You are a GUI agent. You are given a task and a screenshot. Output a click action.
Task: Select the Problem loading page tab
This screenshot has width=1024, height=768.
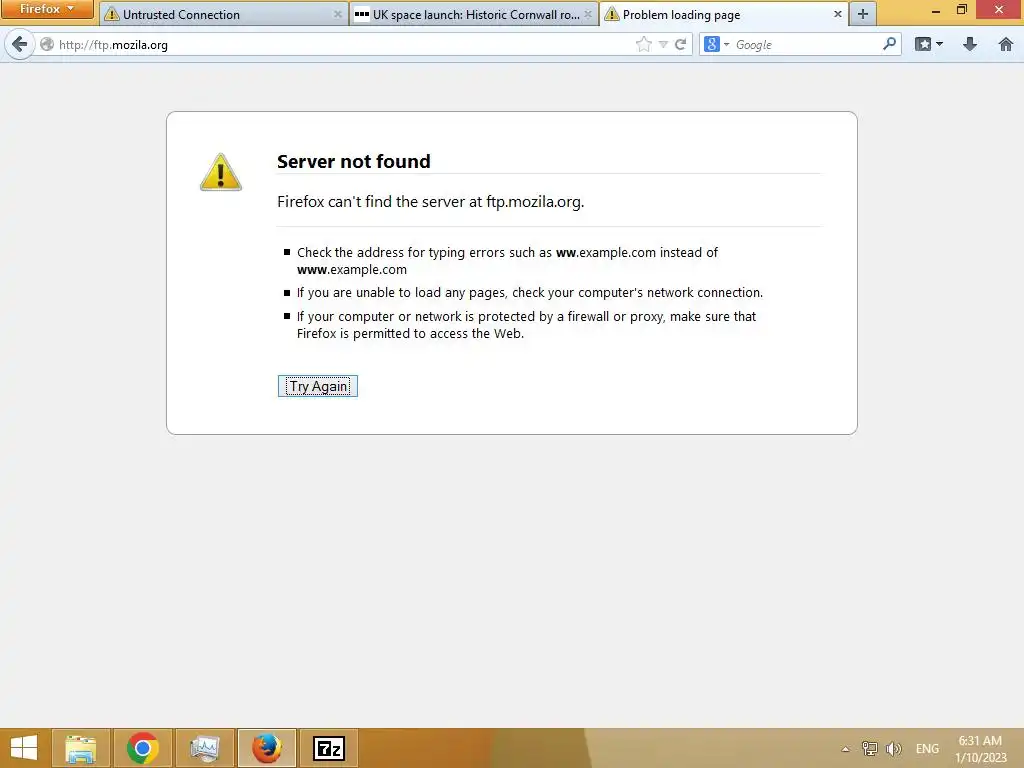click(724, 14)
